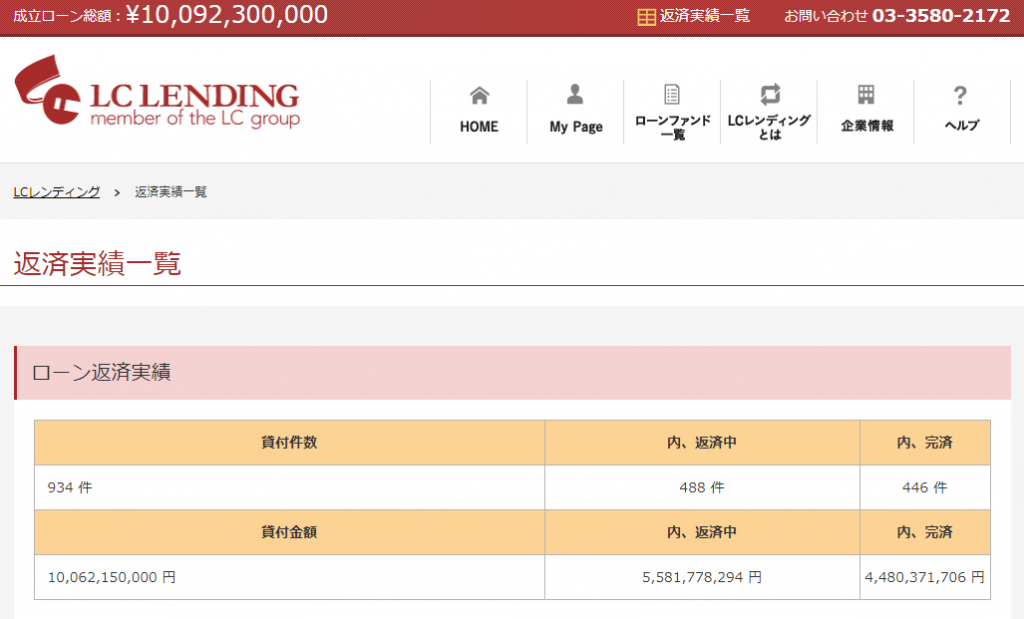This screenshot has height=619, width=1024.
Task: Open the LCレンディングとは menu label
Action: pos(769,127)
